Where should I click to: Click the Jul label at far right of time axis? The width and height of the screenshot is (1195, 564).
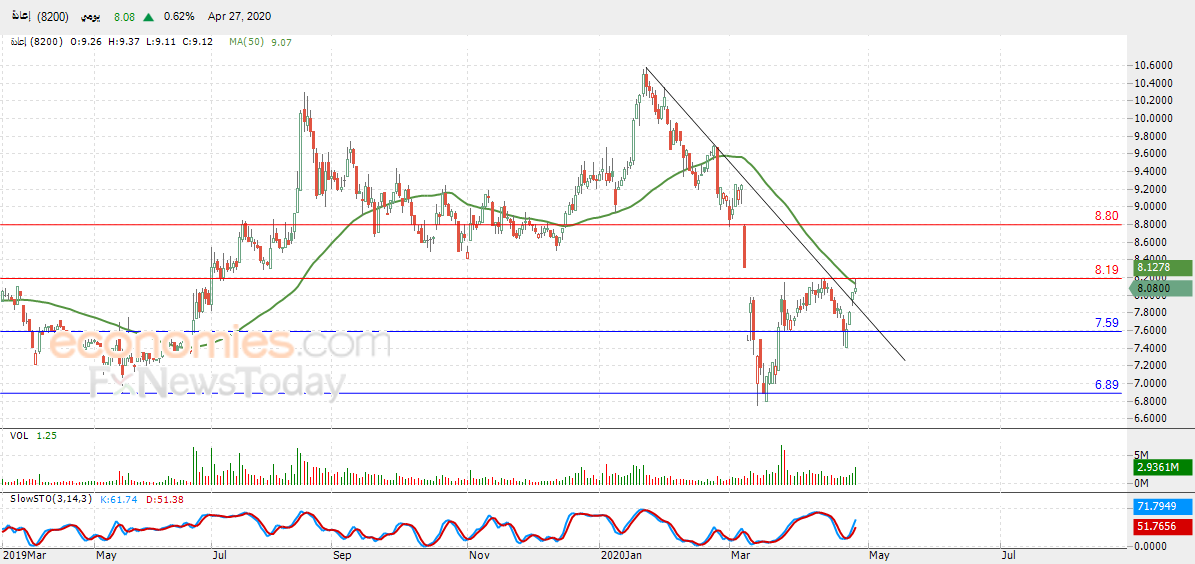tap(1007, 556)
